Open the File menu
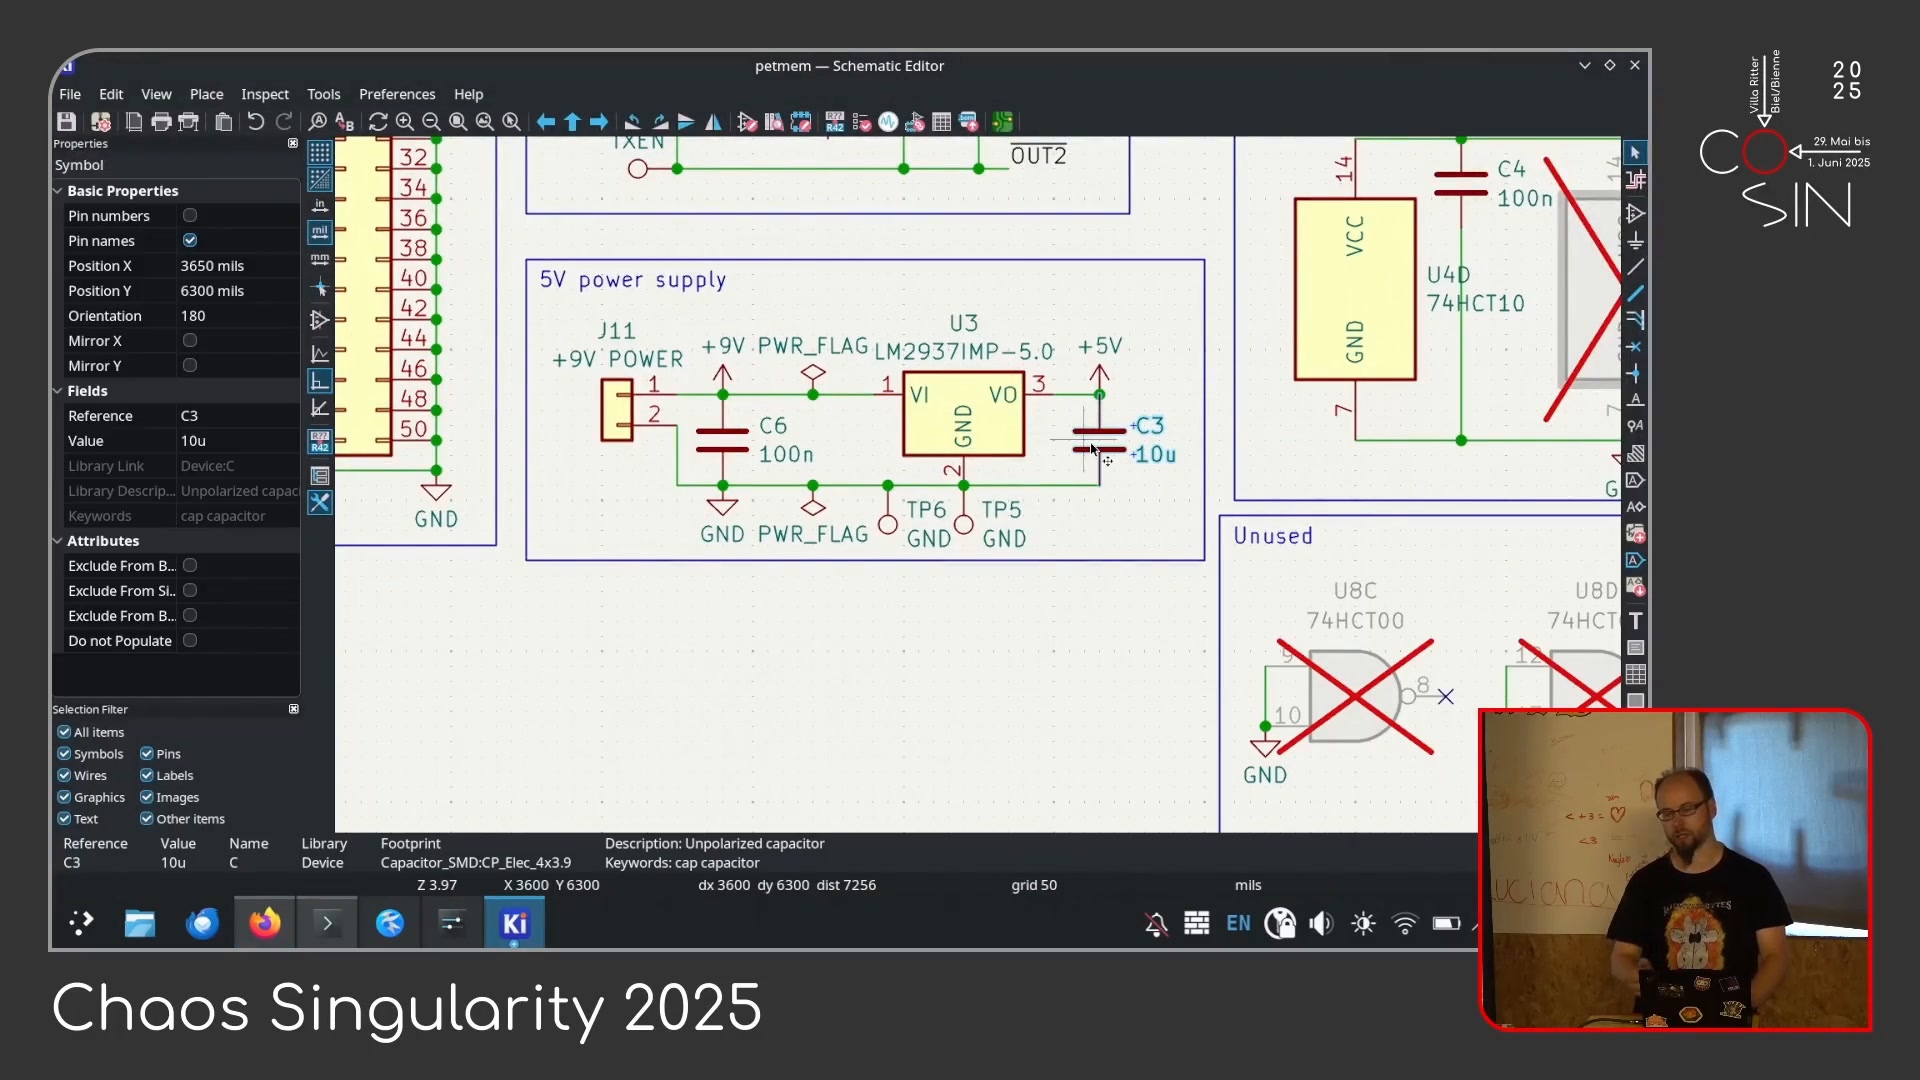 [70, 94]
